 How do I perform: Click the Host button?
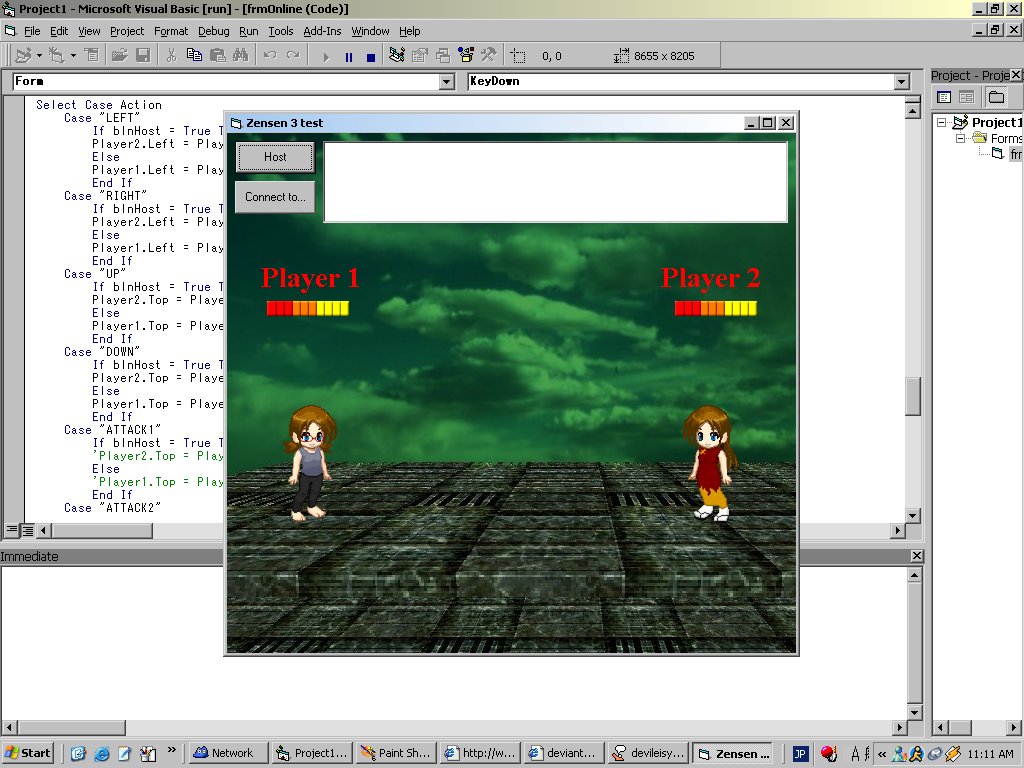click(x=275, y=157)
